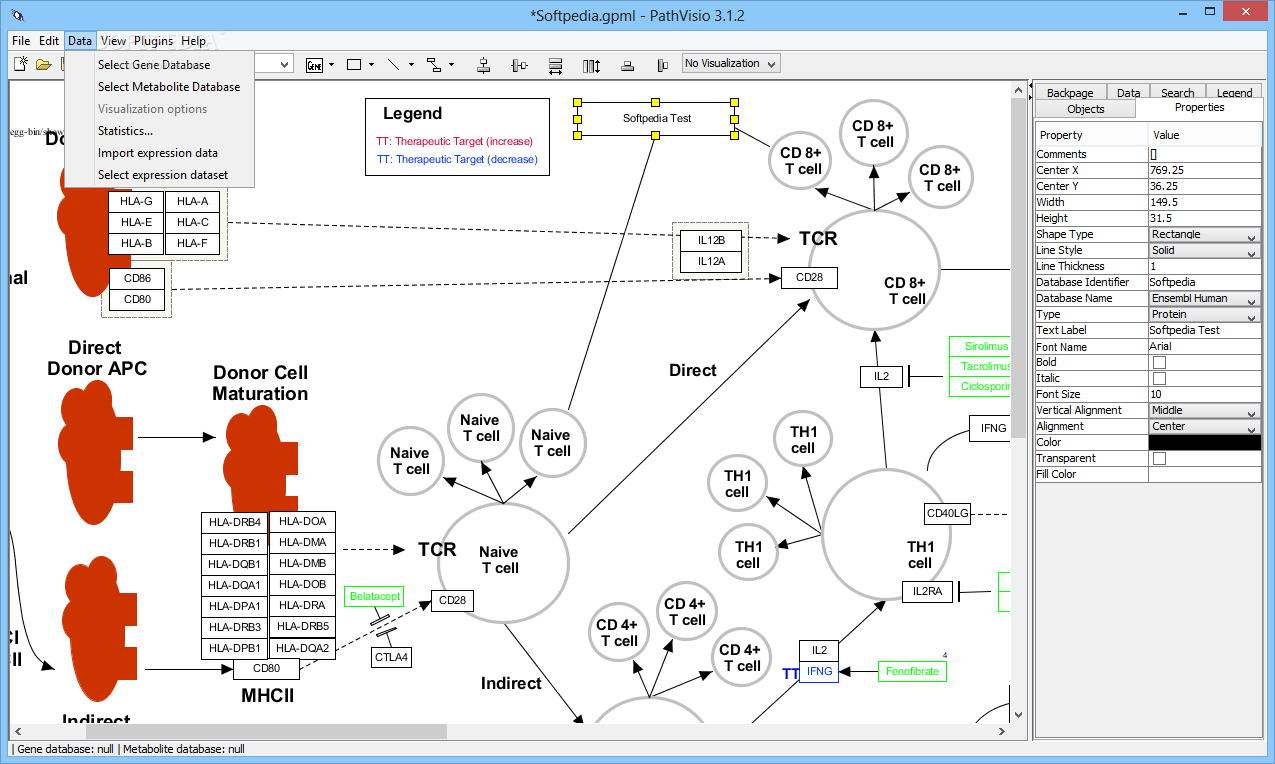This screenshot has height=764, width=1275.
Task: Switch to the Backpage tab
Action: tap(1070, 93)
